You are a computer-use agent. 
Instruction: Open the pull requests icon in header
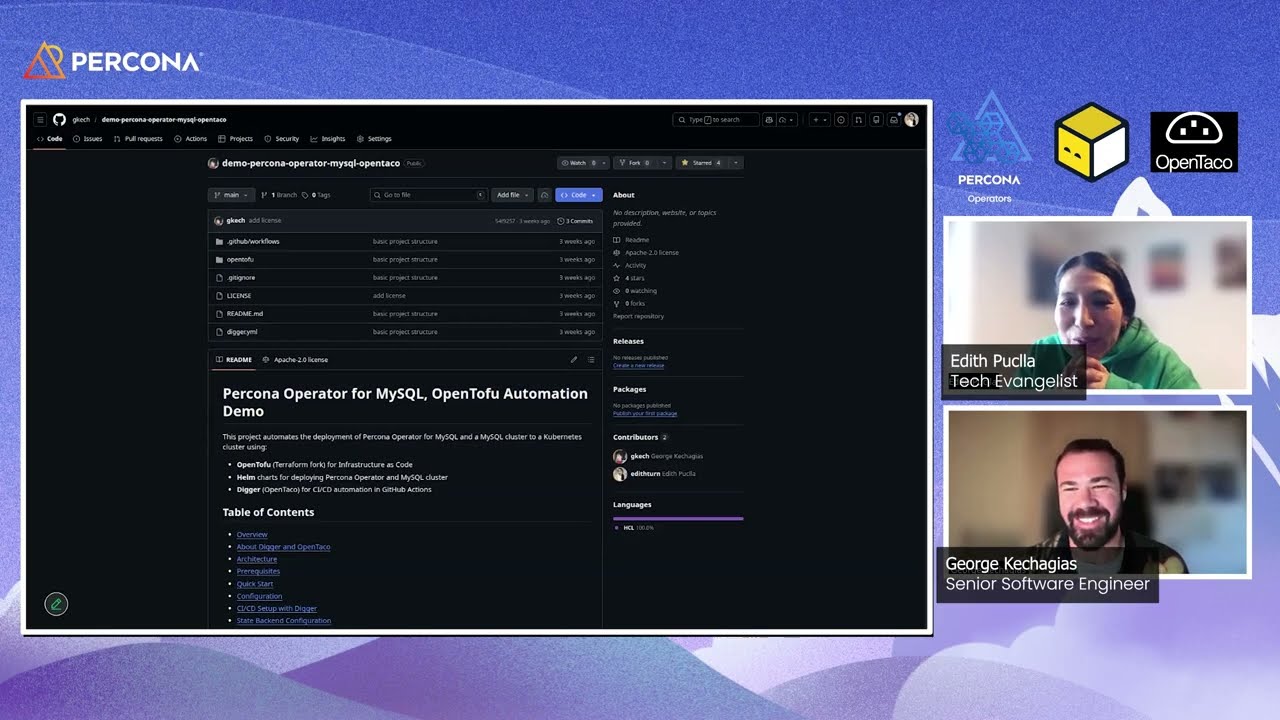(x=858, y=120)
